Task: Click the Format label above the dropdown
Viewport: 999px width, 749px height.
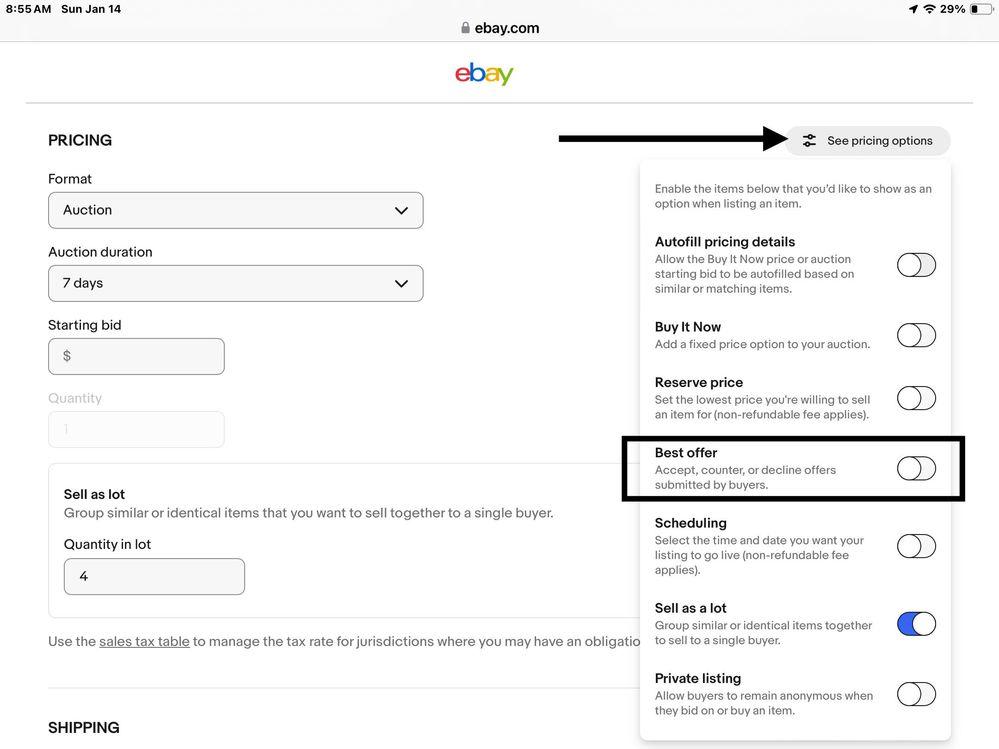Action: point(70,179)
